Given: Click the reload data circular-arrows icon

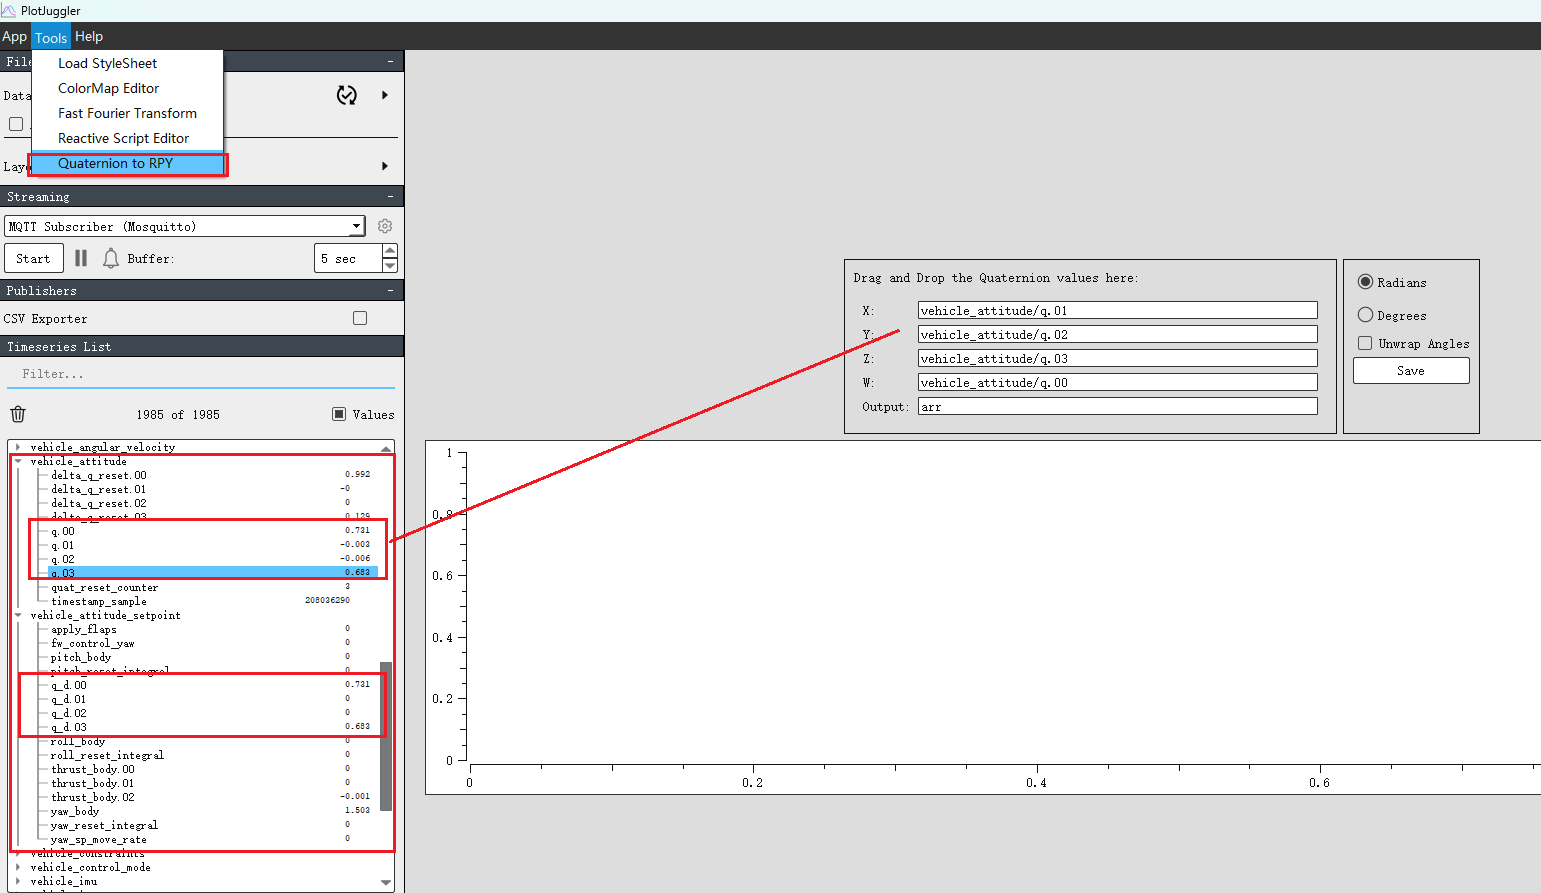Looking at the screenshot, I should point(347,95).
